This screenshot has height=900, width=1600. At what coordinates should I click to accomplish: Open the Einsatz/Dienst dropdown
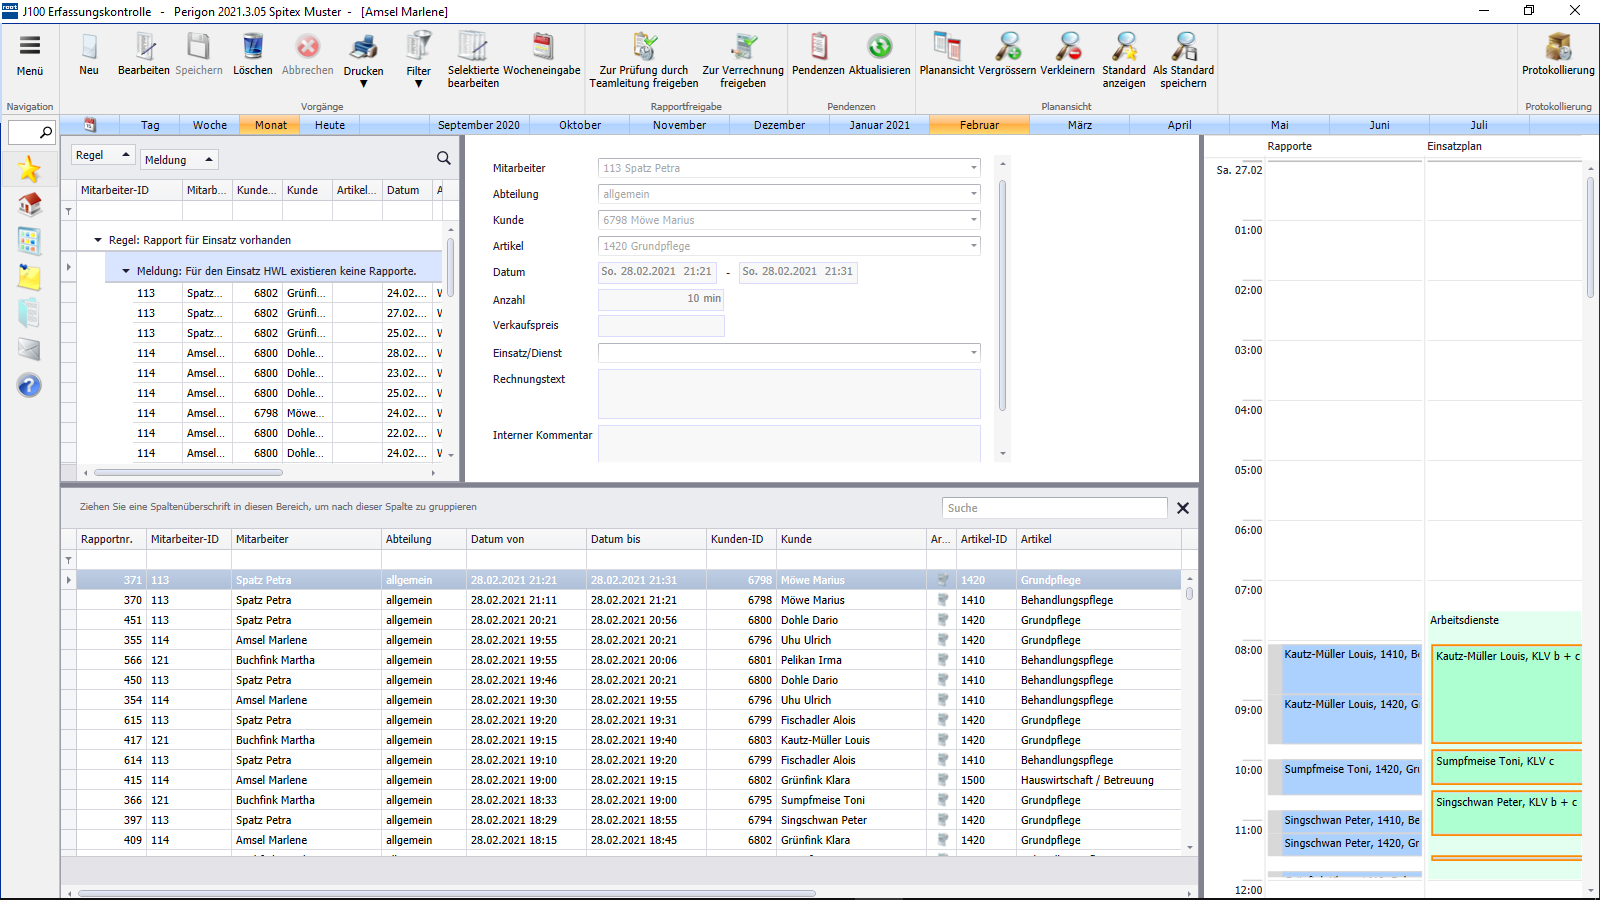pos(973,353)
